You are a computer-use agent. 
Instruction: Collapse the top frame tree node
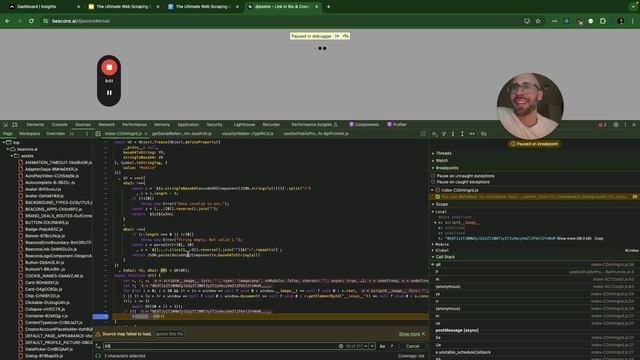tap(4, 142)
